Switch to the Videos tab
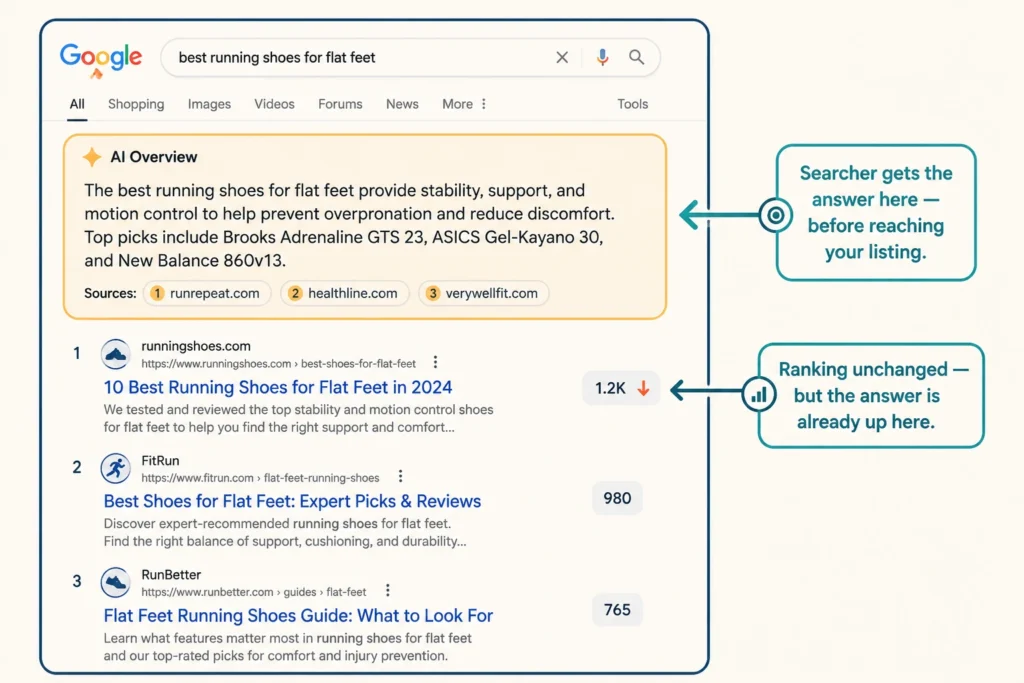Image resolution: width=1024 pixels, height=683 pixels. click(274, 104)
